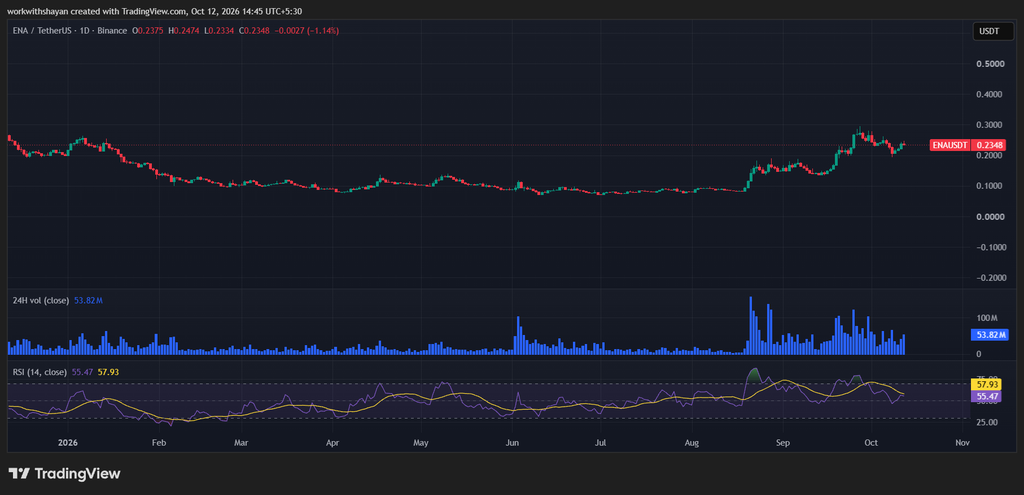Image resolution: width=1024 pixels, height=495 pixels.
Task: Click the May label on time axis
Action: pyautogui.click(x=421, y=443)
